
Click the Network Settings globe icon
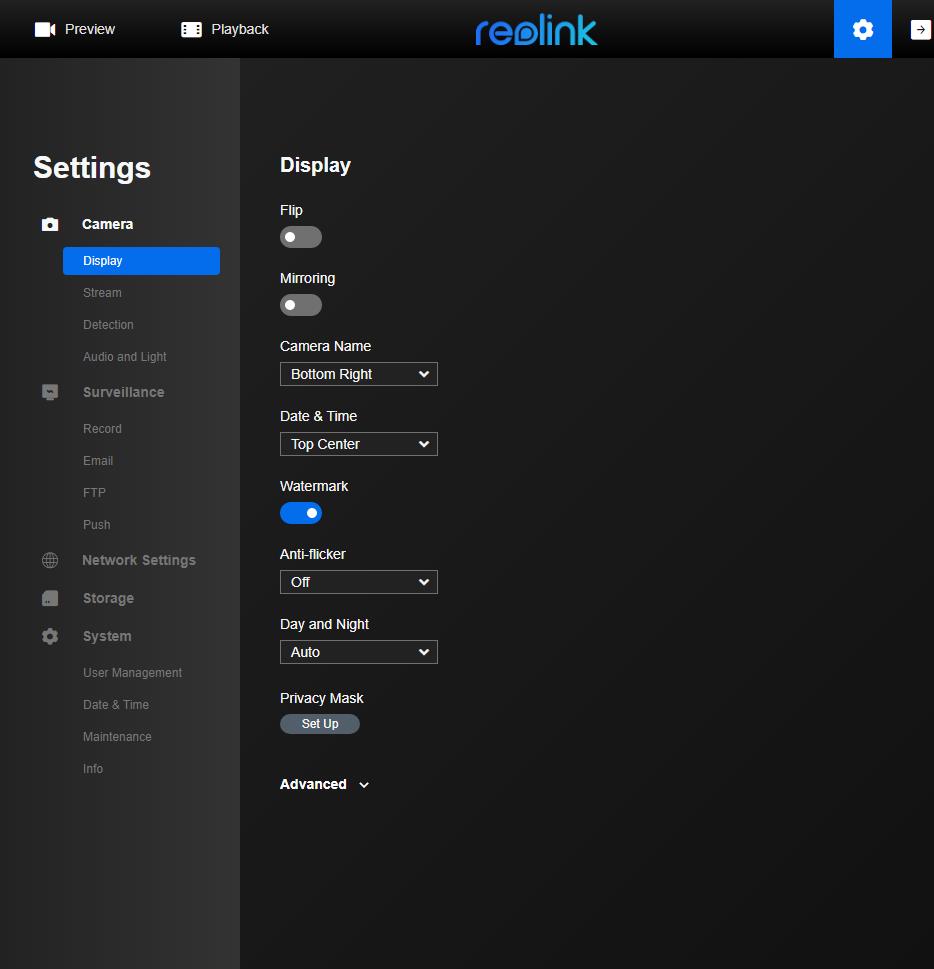(50, 561)
